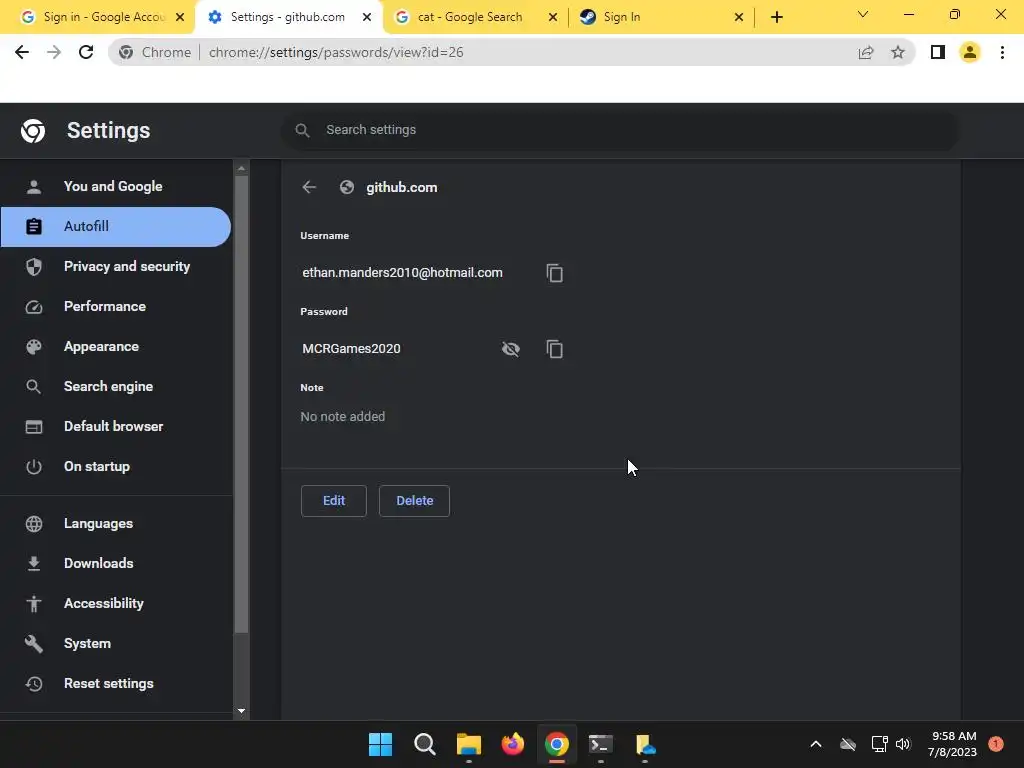The width and height of the screenshot is (1024, 768).
Task: Click the address bar URL
Action: pos(336,52)
